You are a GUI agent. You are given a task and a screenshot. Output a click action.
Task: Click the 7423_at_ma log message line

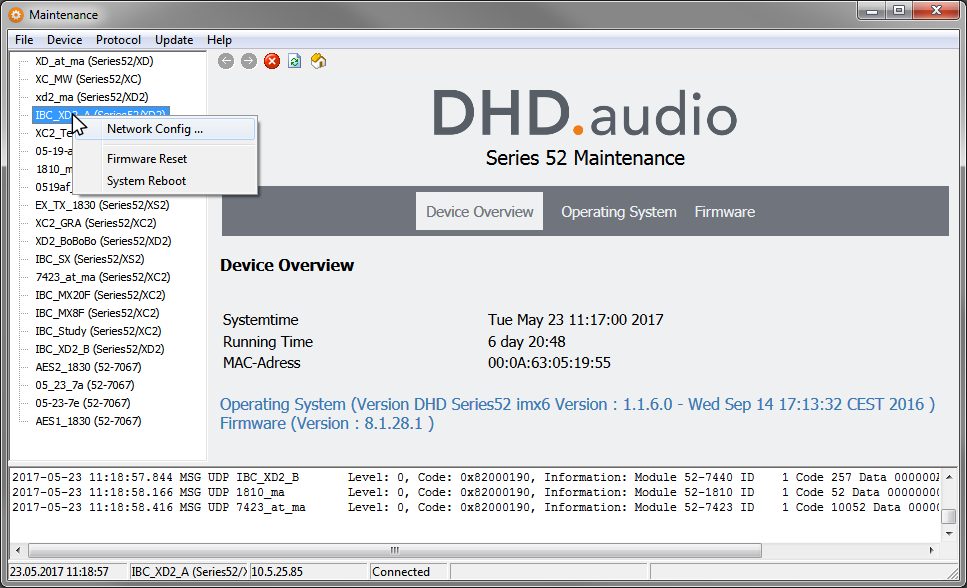click(475, 507)
